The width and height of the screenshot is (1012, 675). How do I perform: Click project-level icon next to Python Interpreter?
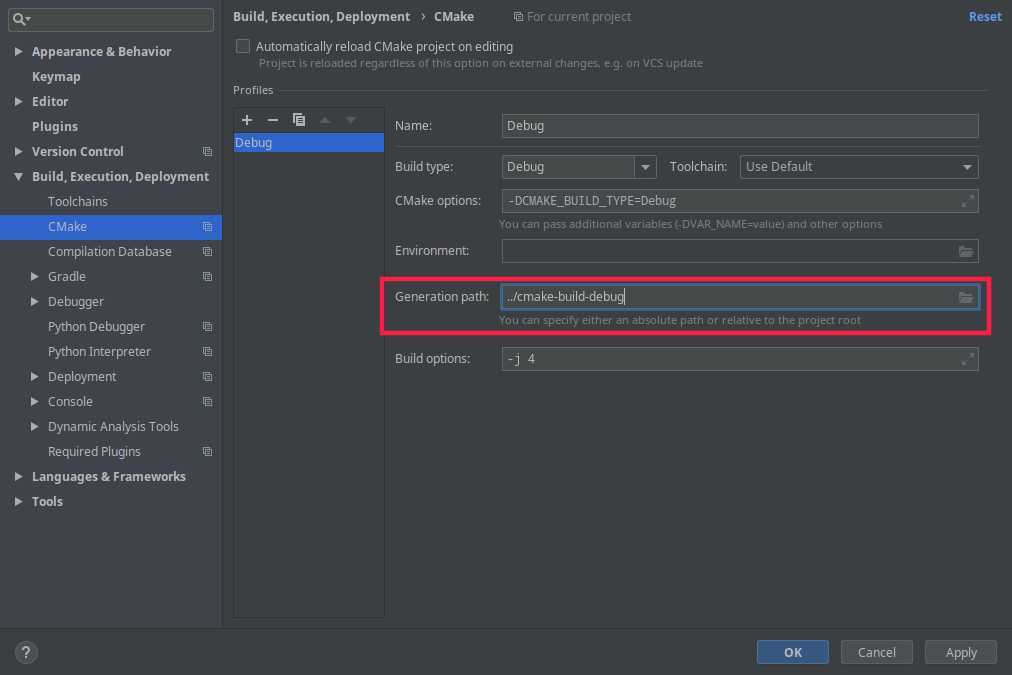click(207, 352)
